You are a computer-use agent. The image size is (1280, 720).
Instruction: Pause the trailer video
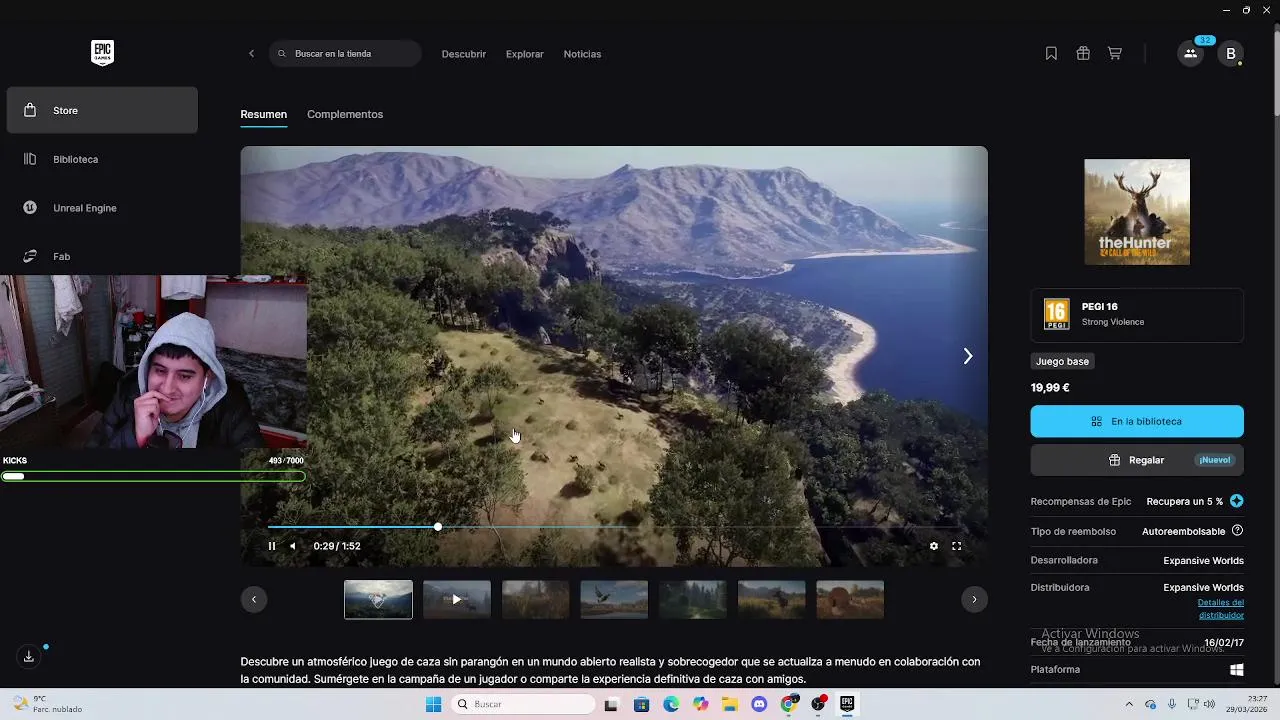point(271,546)
